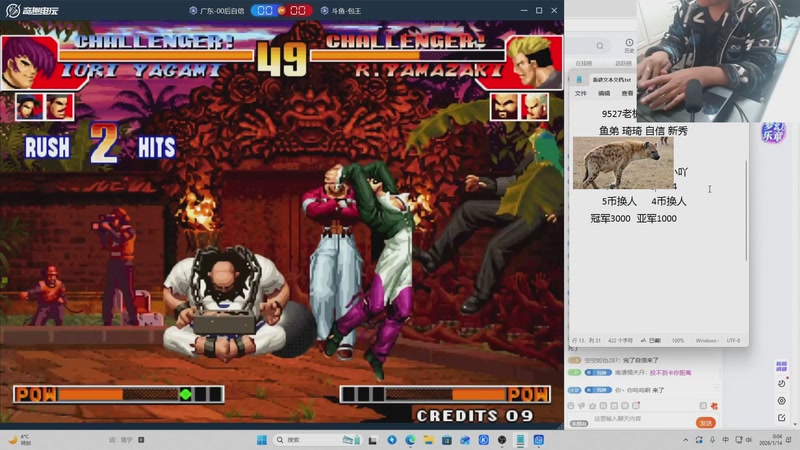Click the hyena picture overlay
Image resolution: width=800 pixels, height=450 pixels.
point(623,163)
